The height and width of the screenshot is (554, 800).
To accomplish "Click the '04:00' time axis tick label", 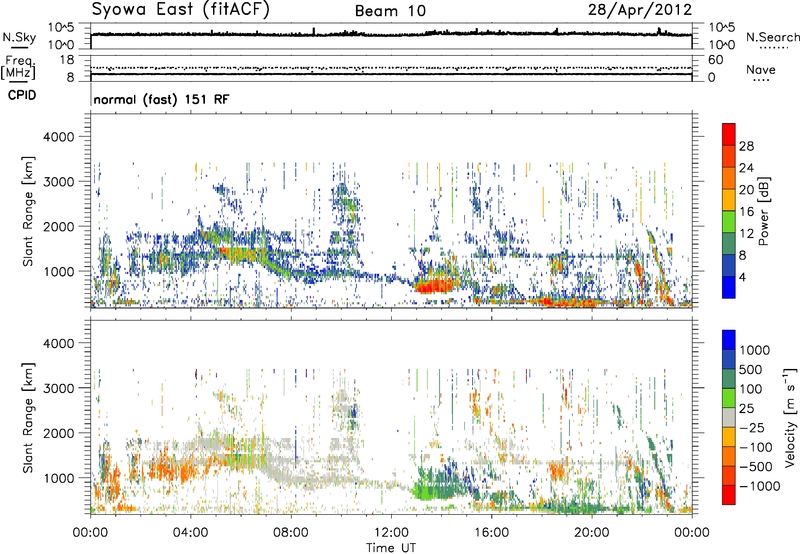I will [190, 533].
